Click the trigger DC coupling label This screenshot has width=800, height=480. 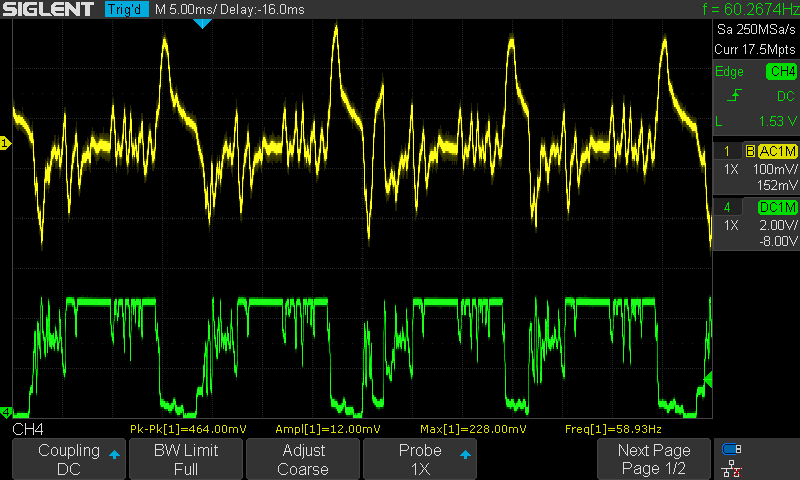click(x=785, y=96)
